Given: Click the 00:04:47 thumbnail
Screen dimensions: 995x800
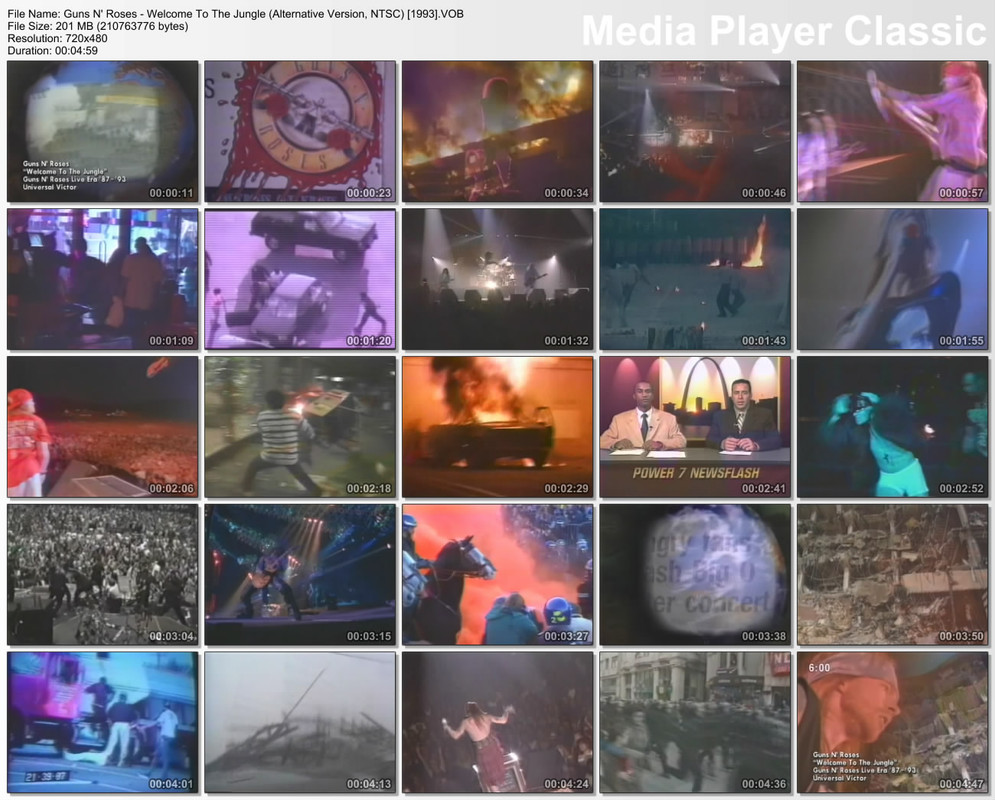Looking at the screenshot, I should click(x=893, y=723).
